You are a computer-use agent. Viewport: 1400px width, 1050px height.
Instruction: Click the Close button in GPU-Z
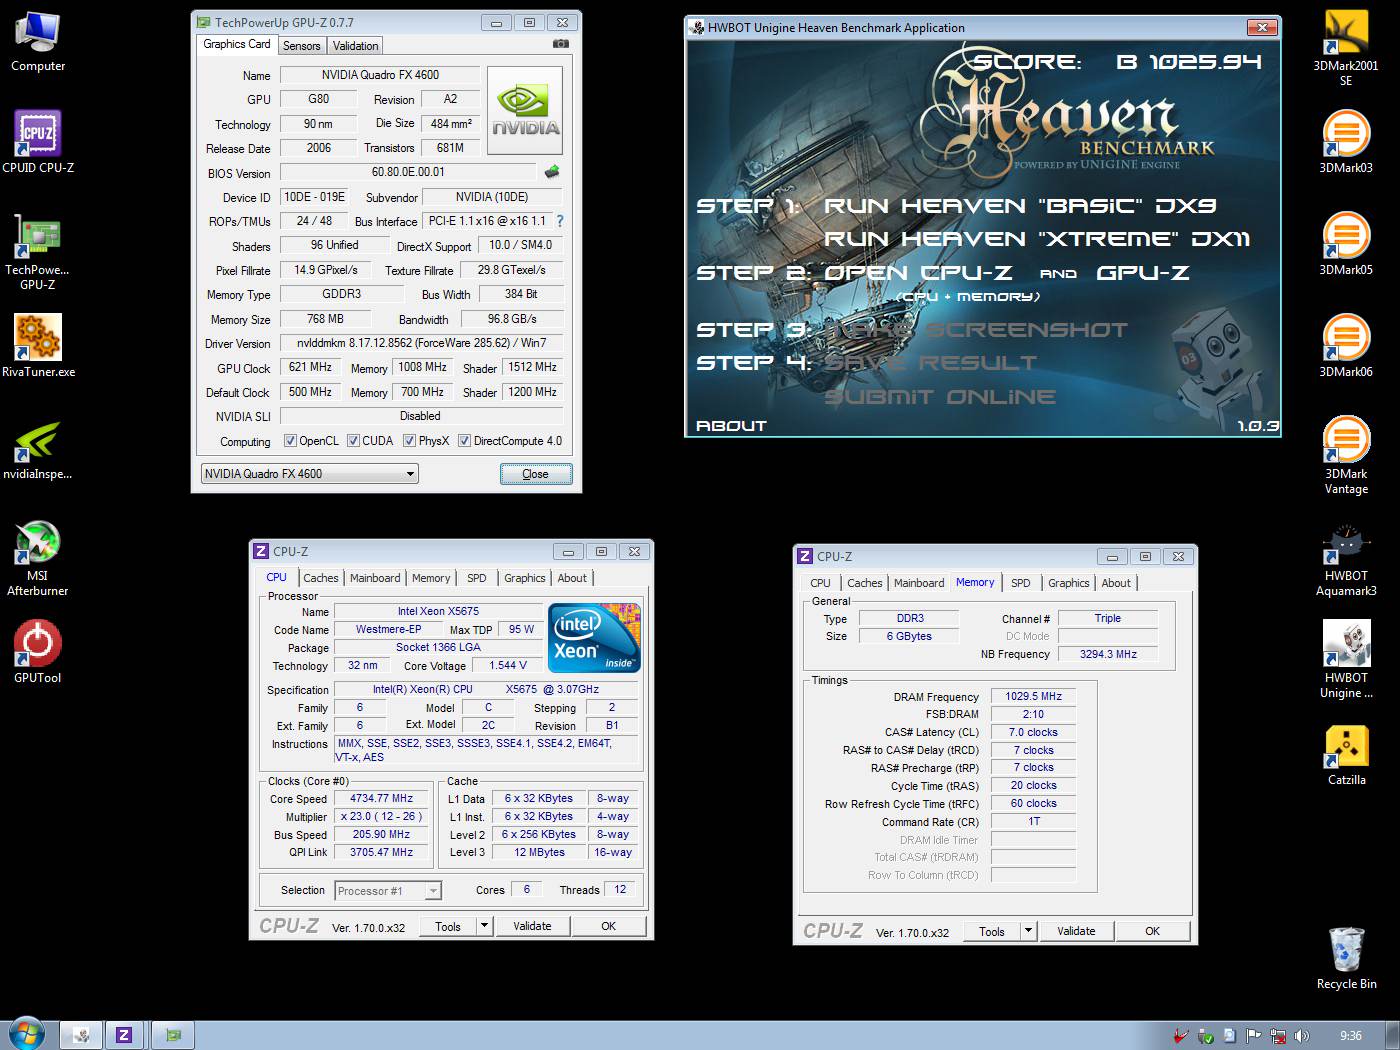point(536,474)
